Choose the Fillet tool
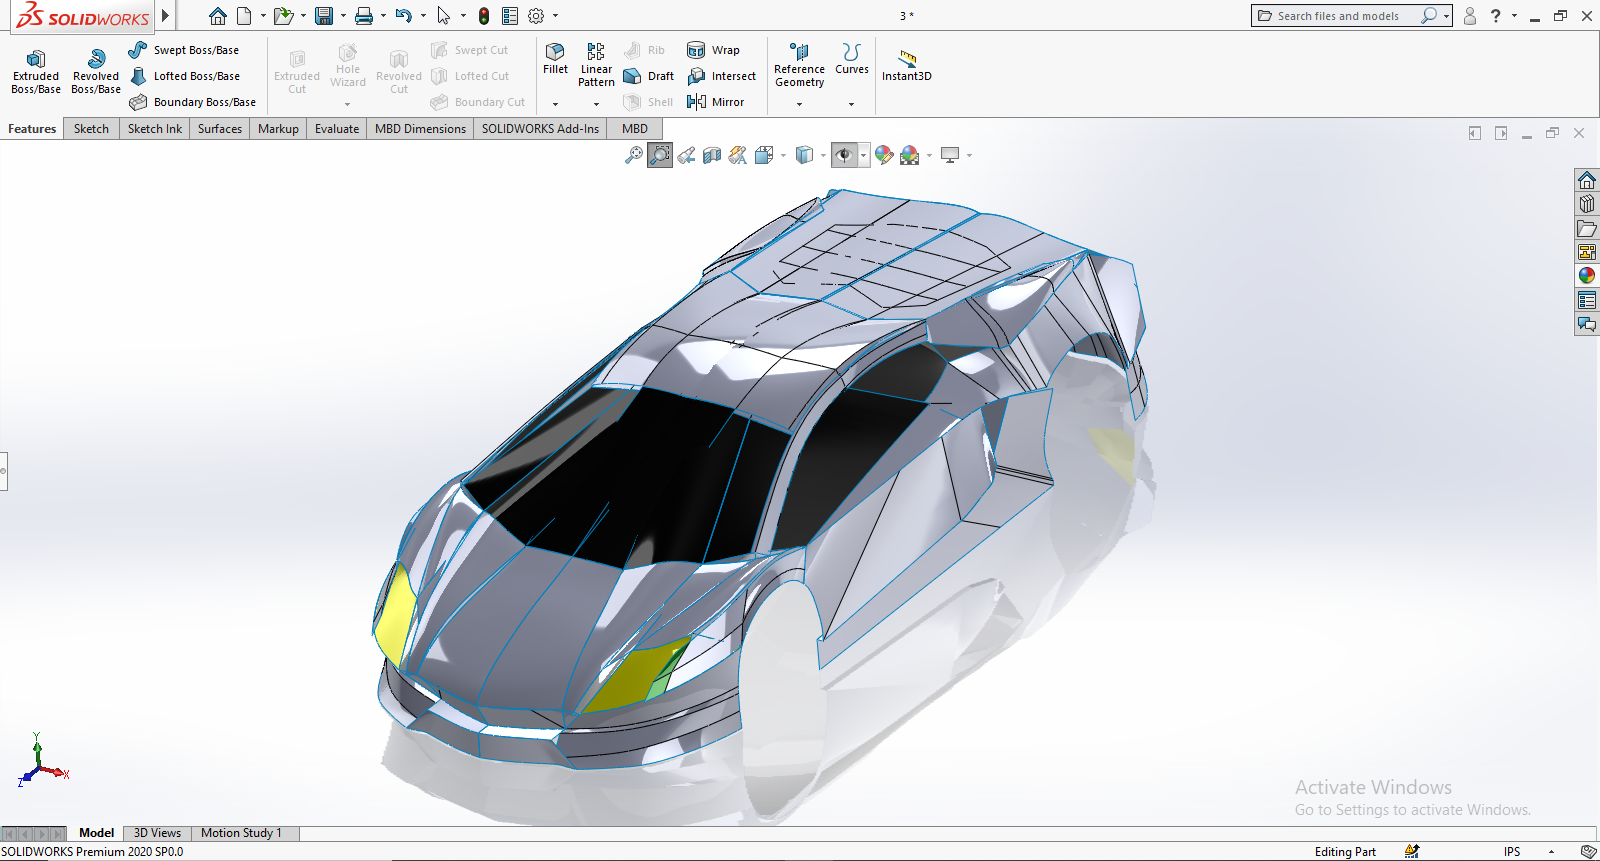Viewport: 1600px width, 861px height. (556, 58)
